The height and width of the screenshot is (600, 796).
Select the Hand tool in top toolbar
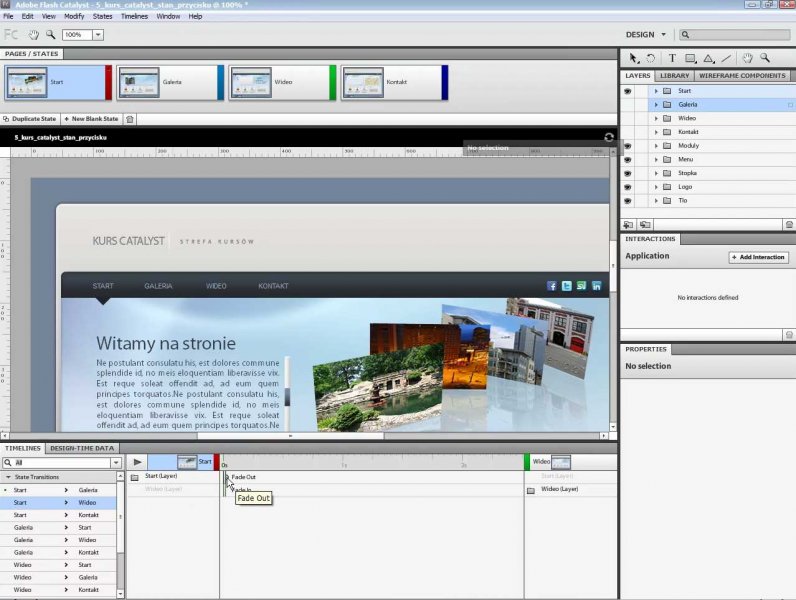click(x=33, y=35)
